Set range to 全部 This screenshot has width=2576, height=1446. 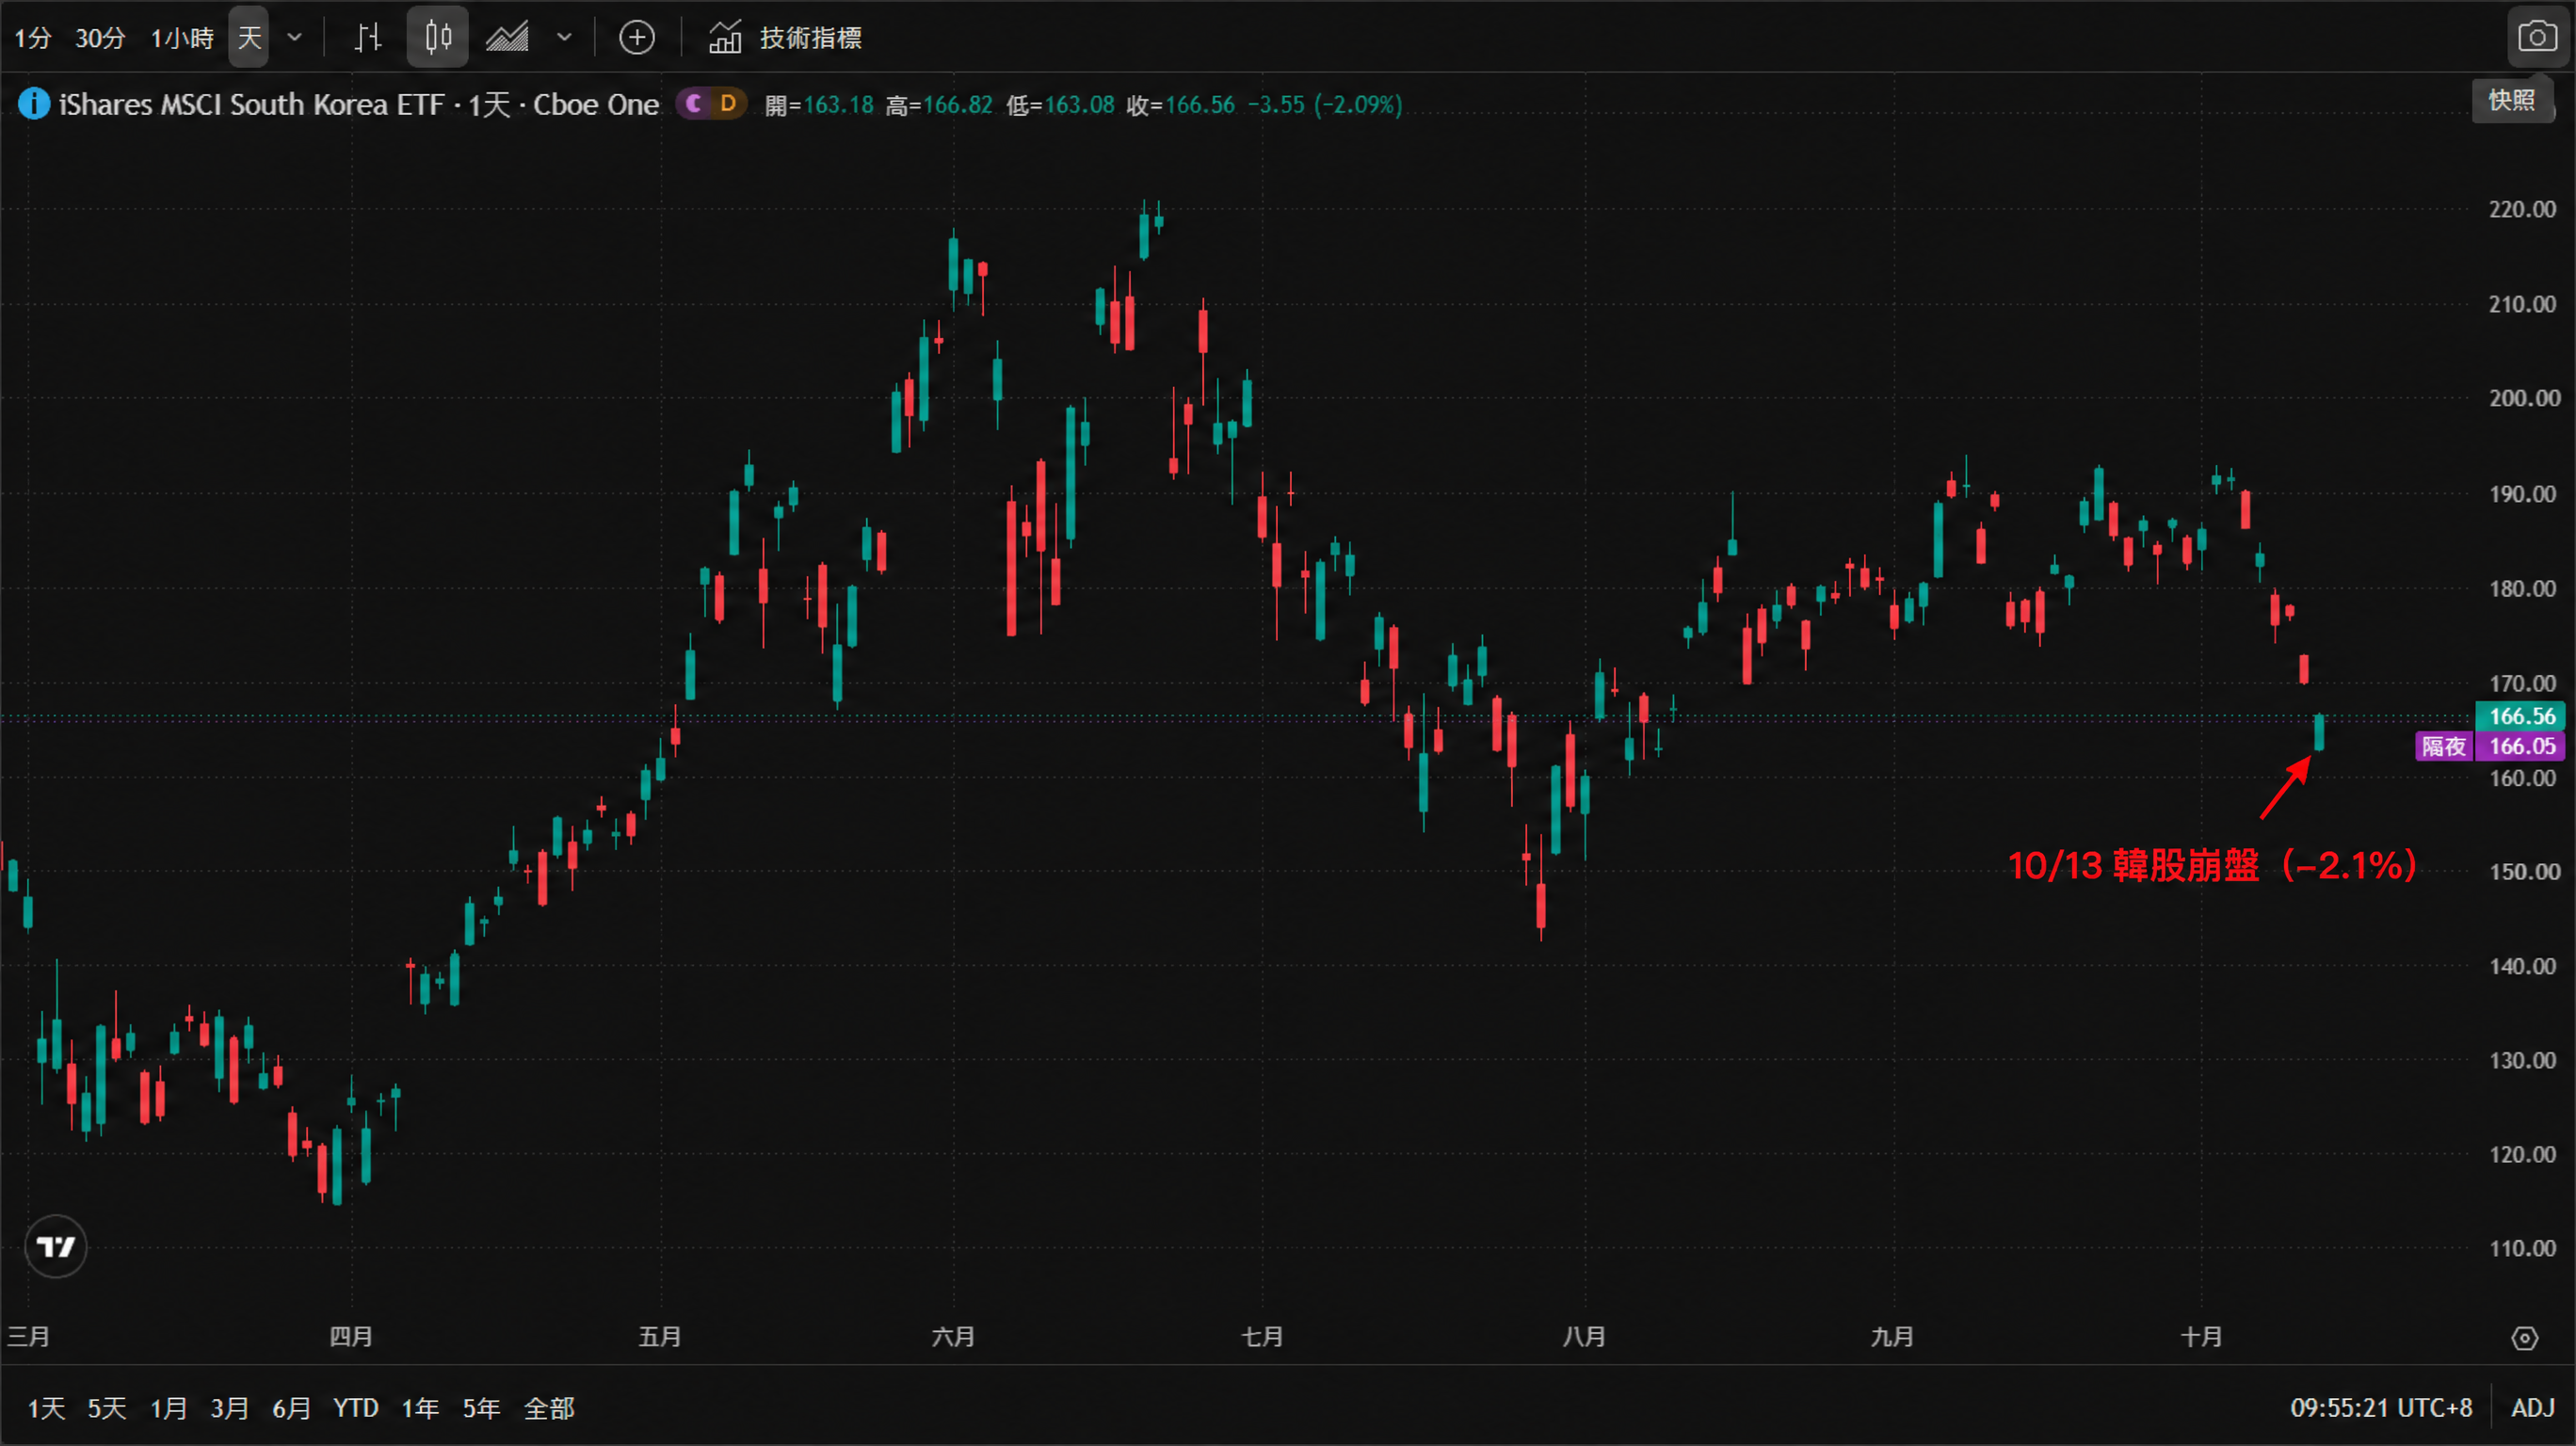pos(549,1409)
